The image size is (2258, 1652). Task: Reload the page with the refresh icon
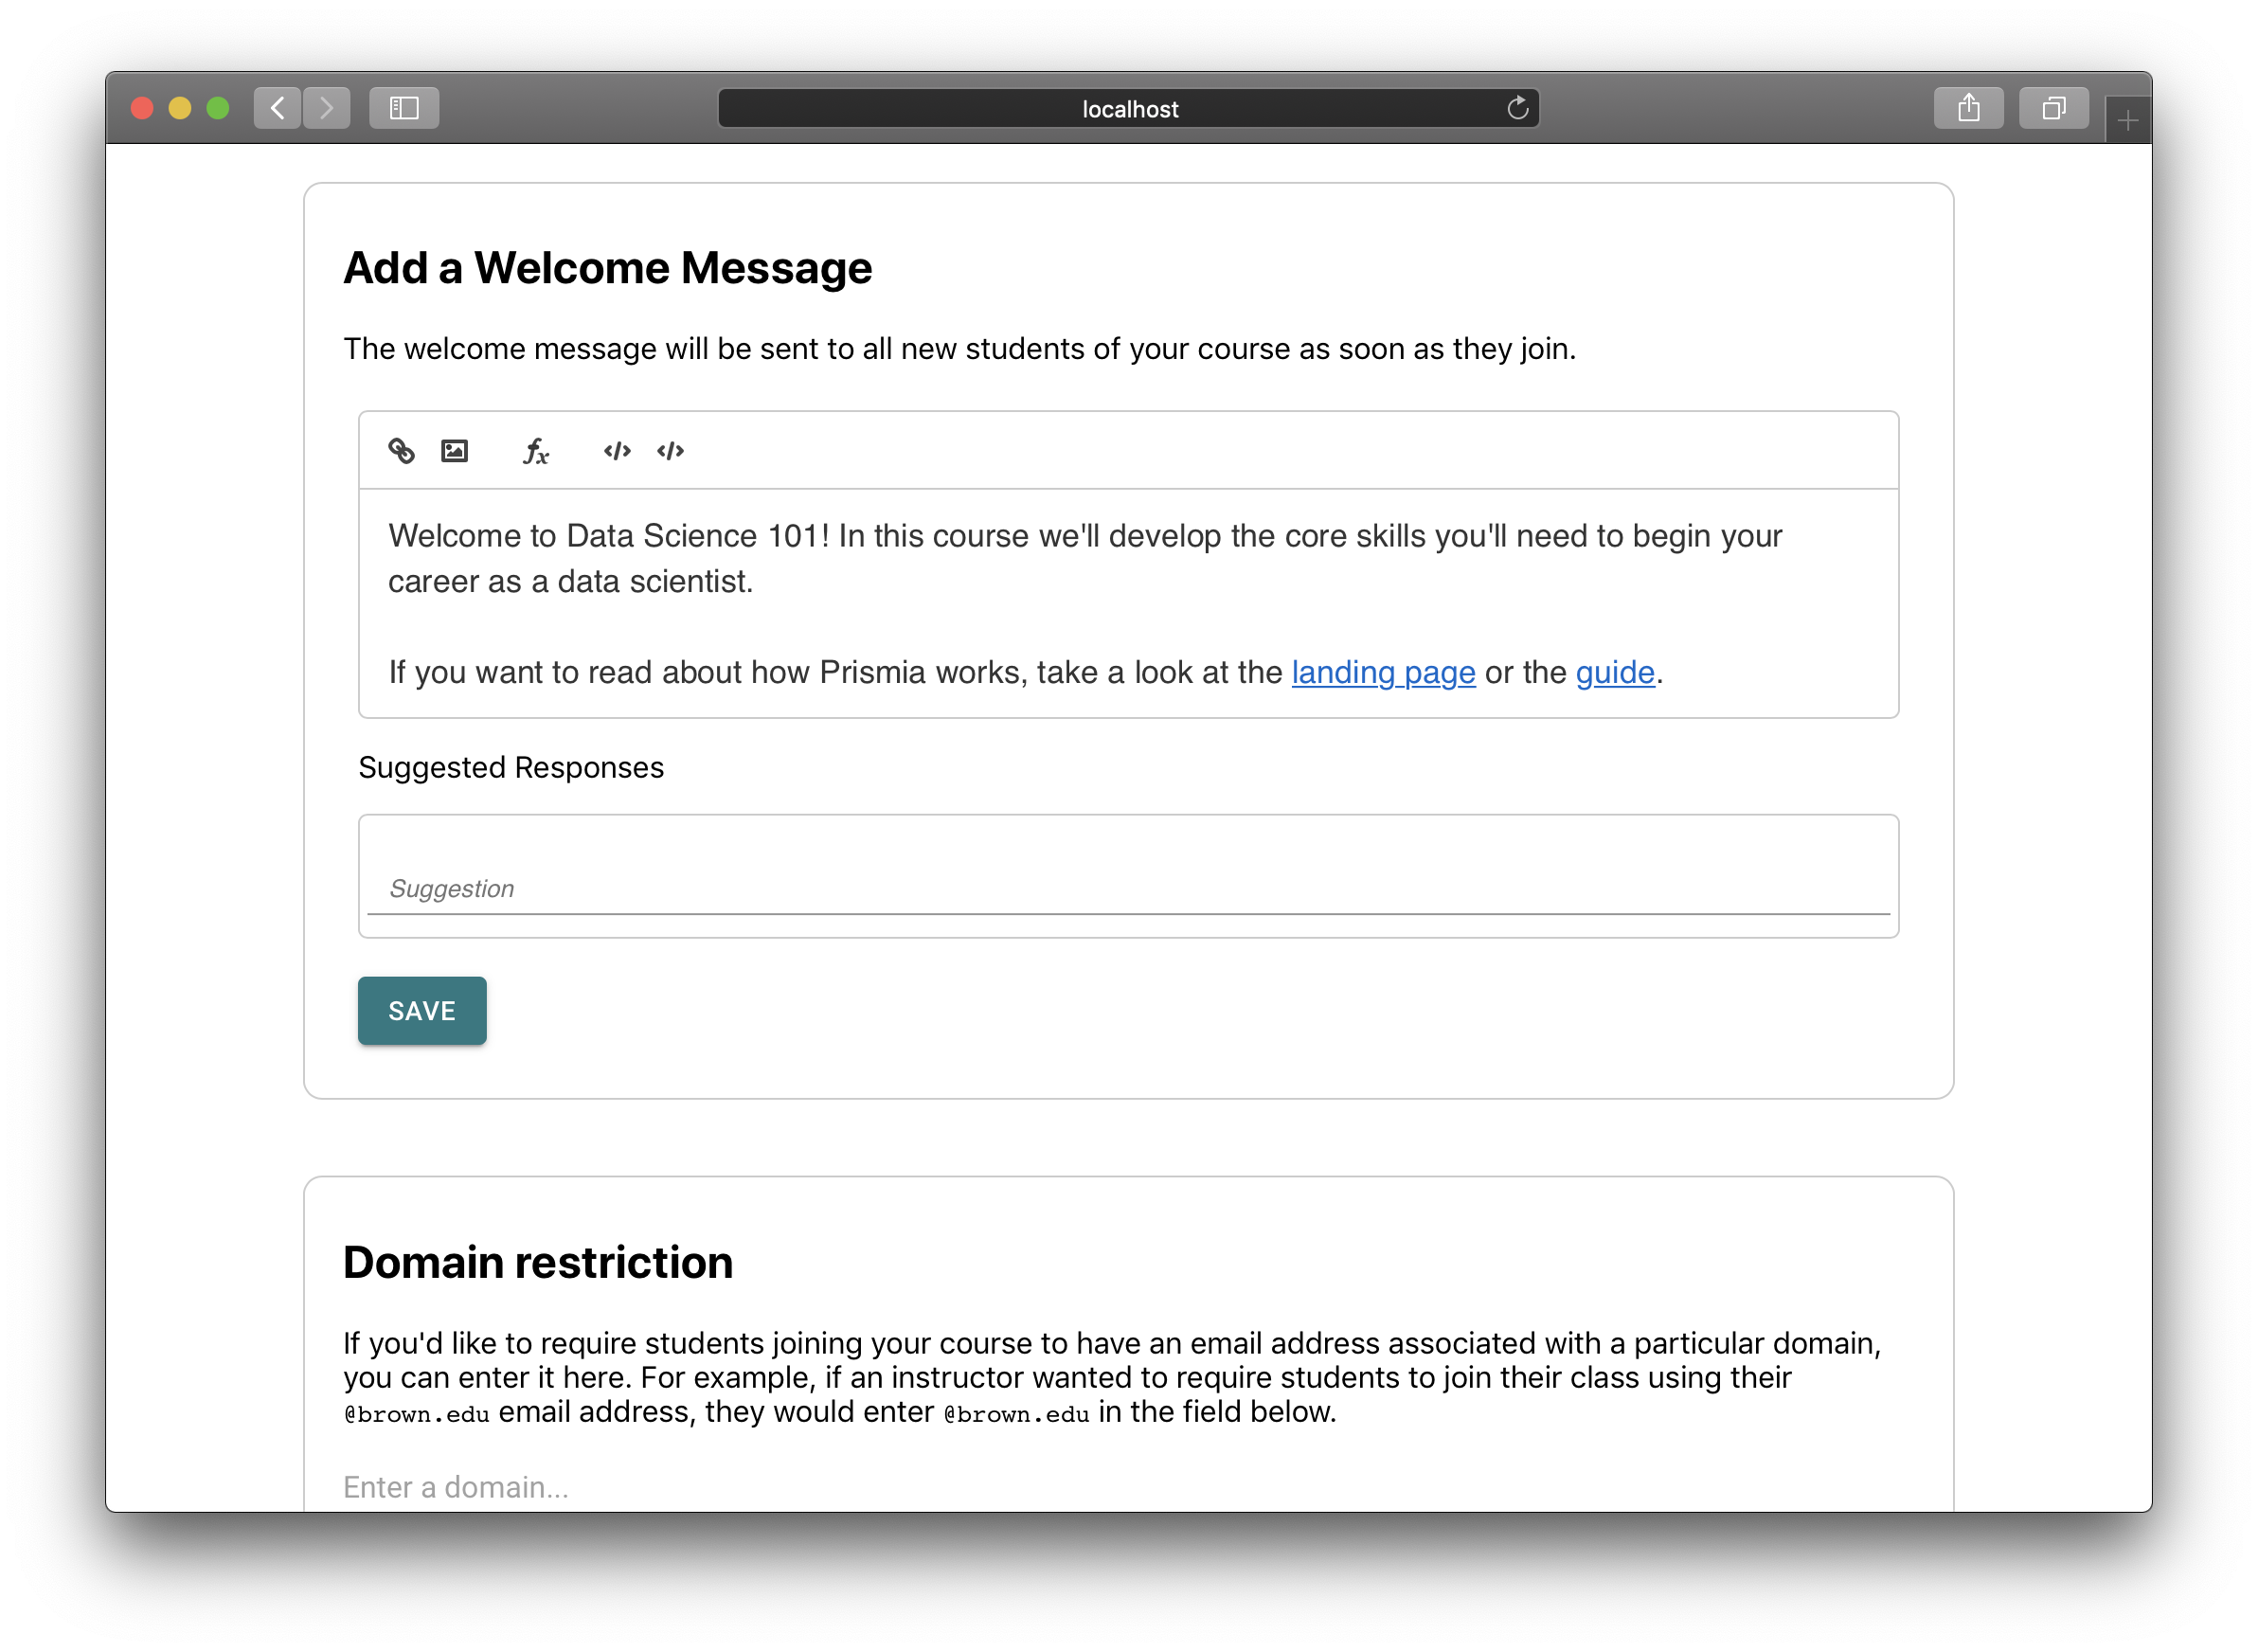[x=1517, y=108]
